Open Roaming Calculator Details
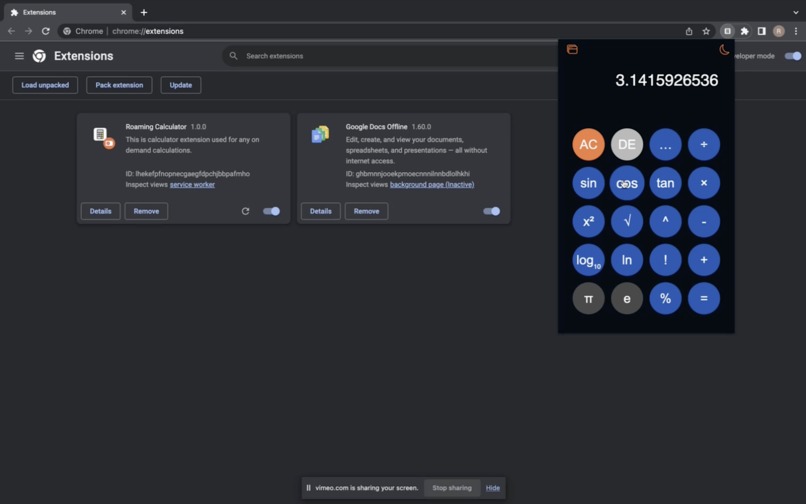Image resolution: width=806 pixels, height=504 pixels. [x=100, y=211]
